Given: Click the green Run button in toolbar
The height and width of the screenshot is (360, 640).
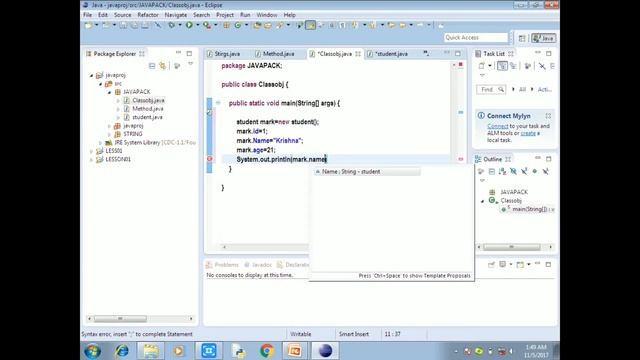Looking at the screenshot, I should pos(189,25).
